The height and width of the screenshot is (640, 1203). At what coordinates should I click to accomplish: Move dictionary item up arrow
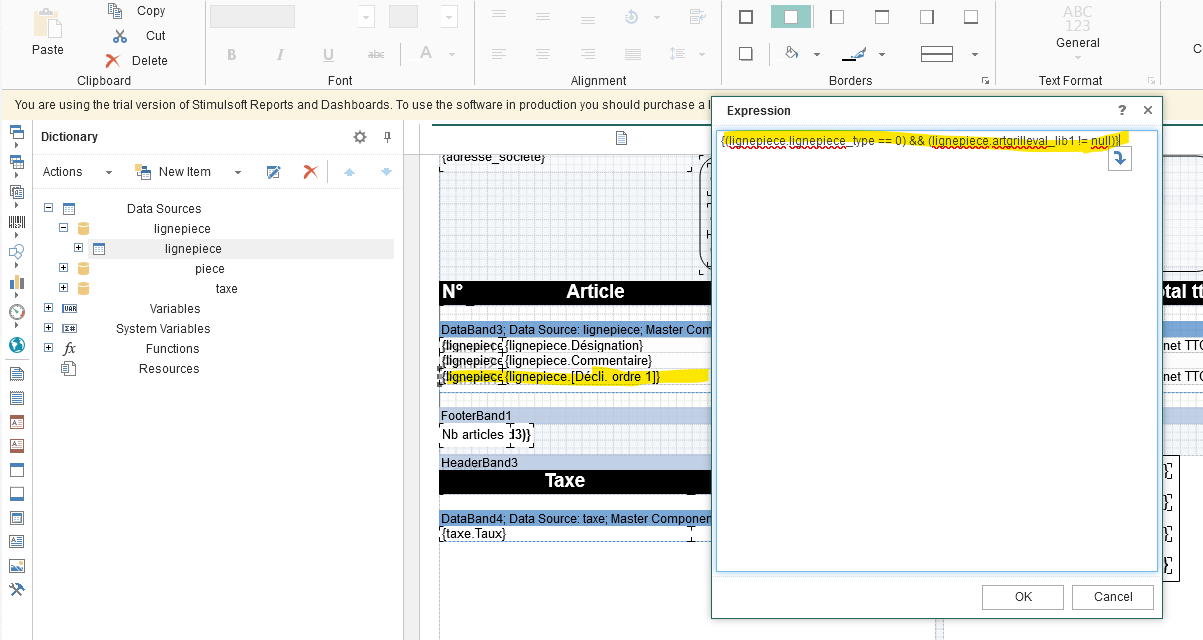tap(349, 172)
